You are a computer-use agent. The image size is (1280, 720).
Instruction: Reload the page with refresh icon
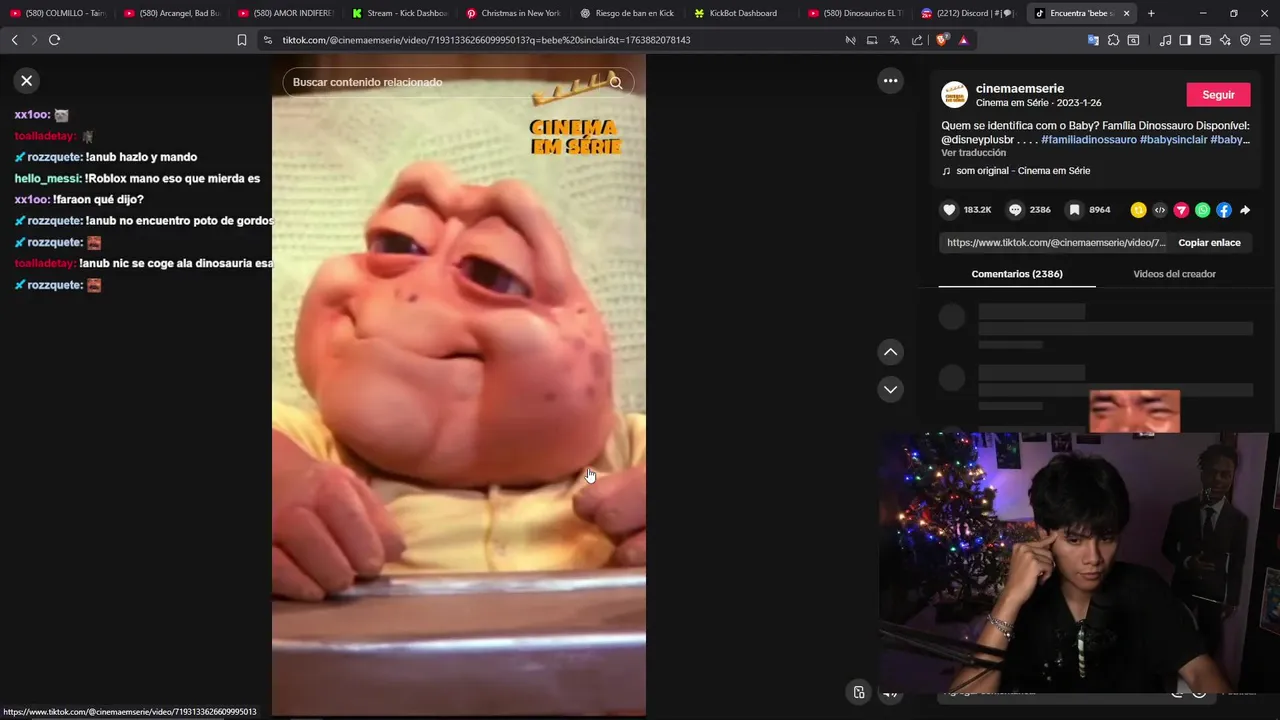[x=54, y=40]
